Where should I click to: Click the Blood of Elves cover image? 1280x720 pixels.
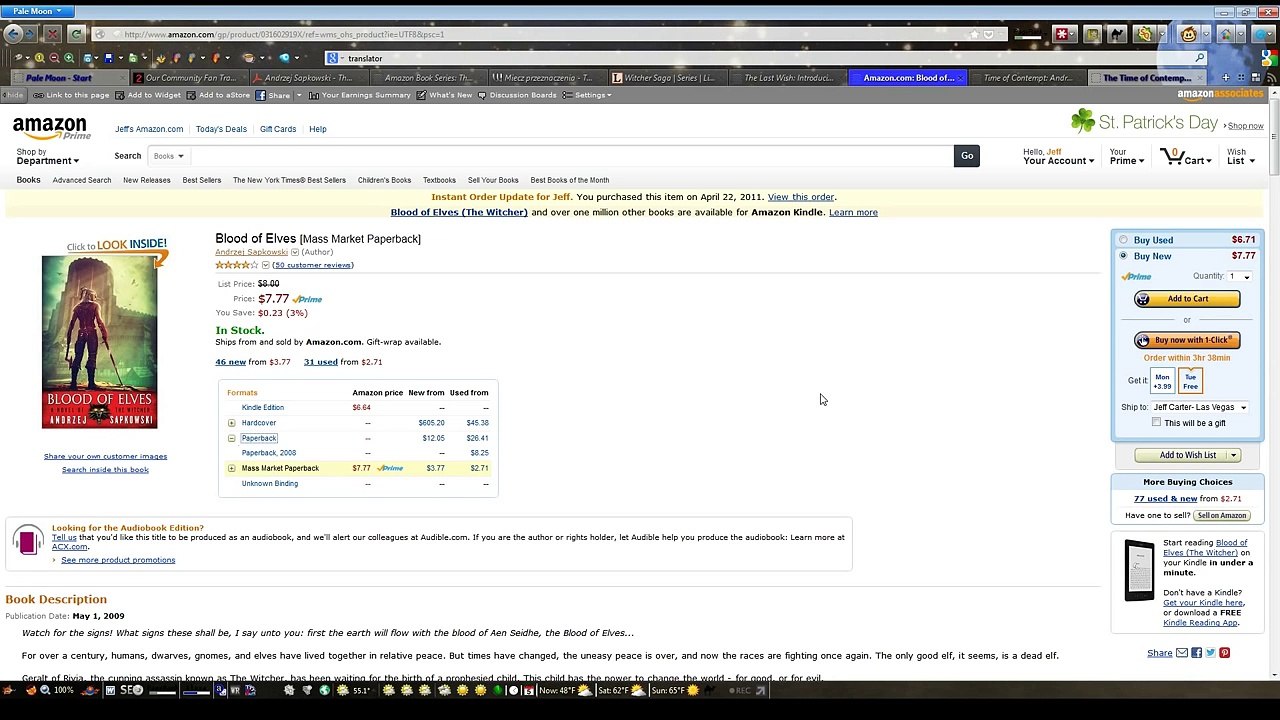click(x=99, y=342)
